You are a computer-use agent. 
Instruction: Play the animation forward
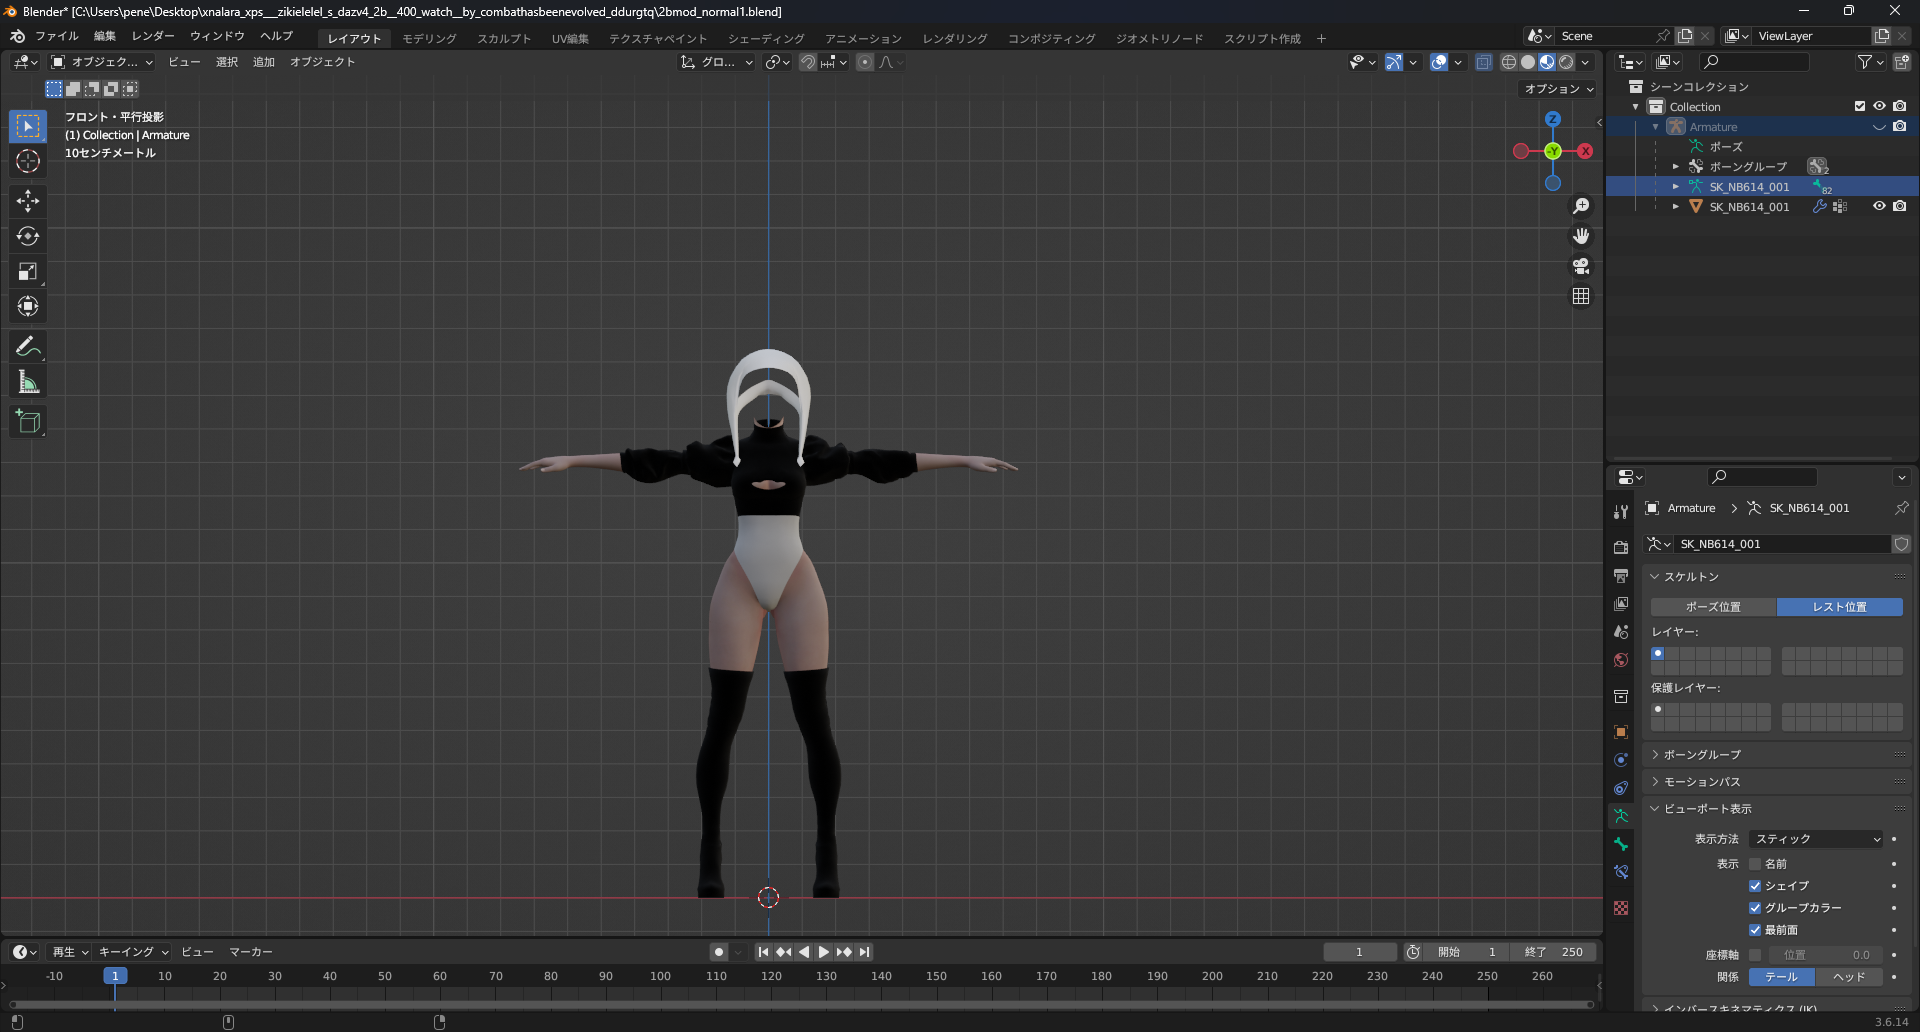click(824, 952)
